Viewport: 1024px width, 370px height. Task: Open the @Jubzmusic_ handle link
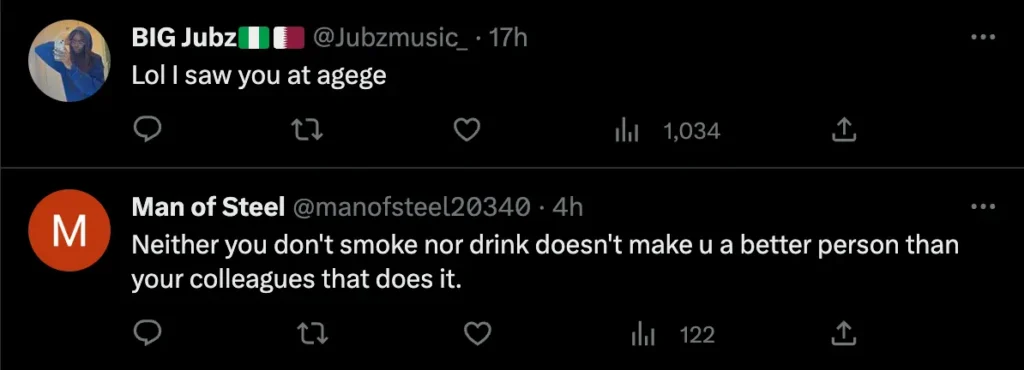coord(396,39)
